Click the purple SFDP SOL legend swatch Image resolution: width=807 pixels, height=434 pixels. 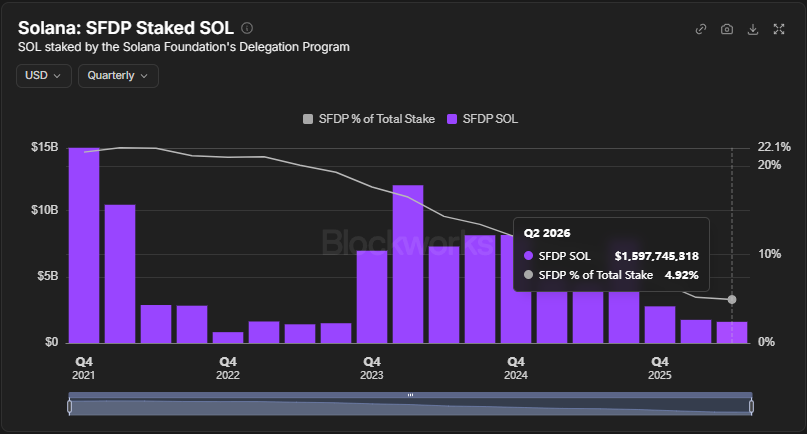point(452,119)
